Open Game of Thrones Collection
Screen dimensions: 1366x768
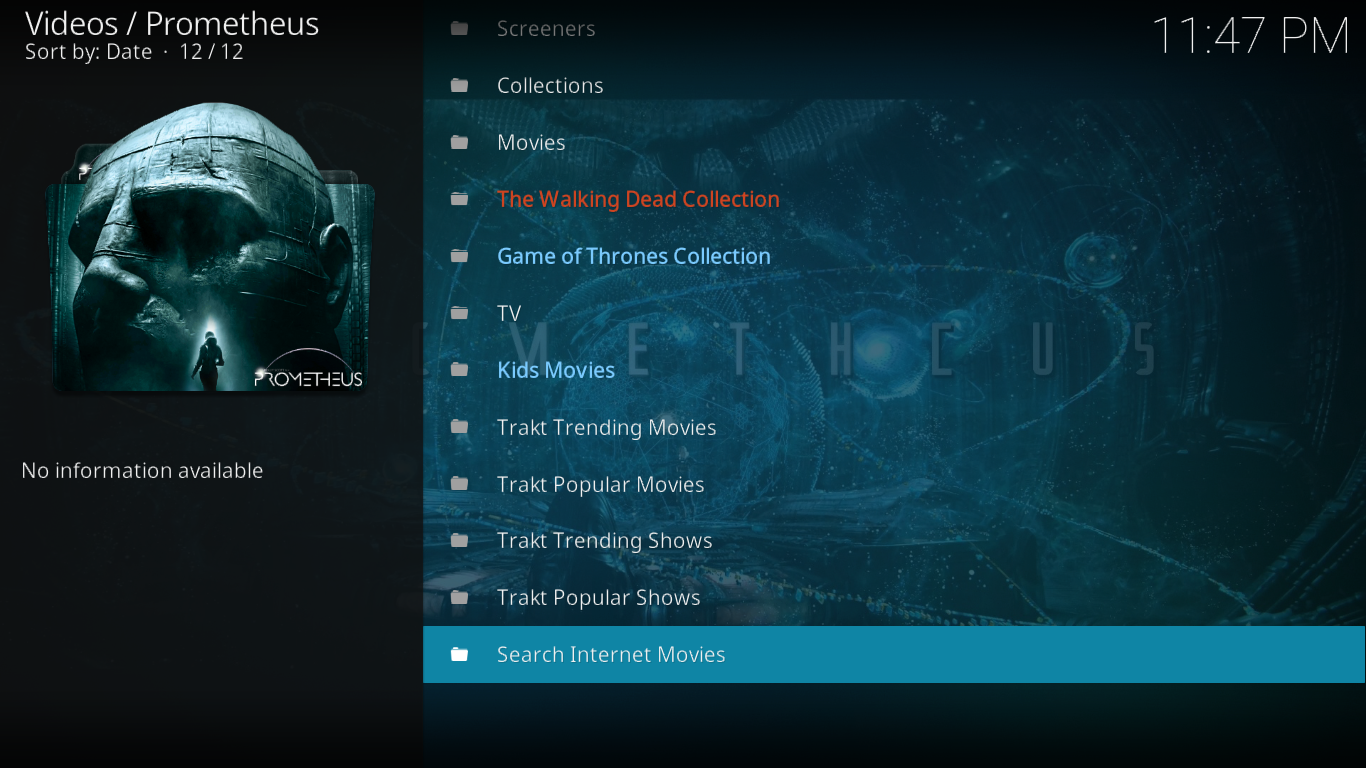[894, 256]
